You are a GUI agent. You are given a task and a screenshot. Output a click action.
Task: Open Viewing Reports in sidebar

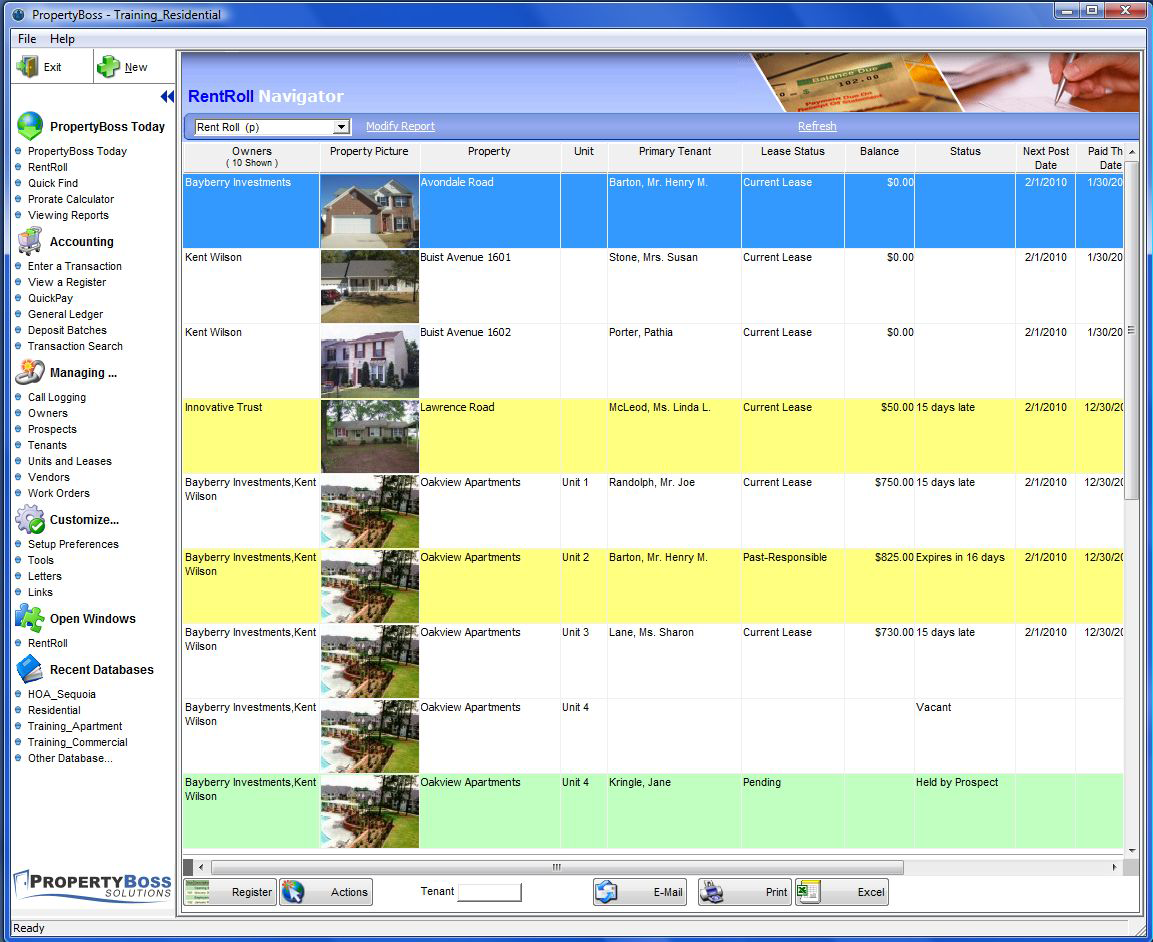pos(68,215)
